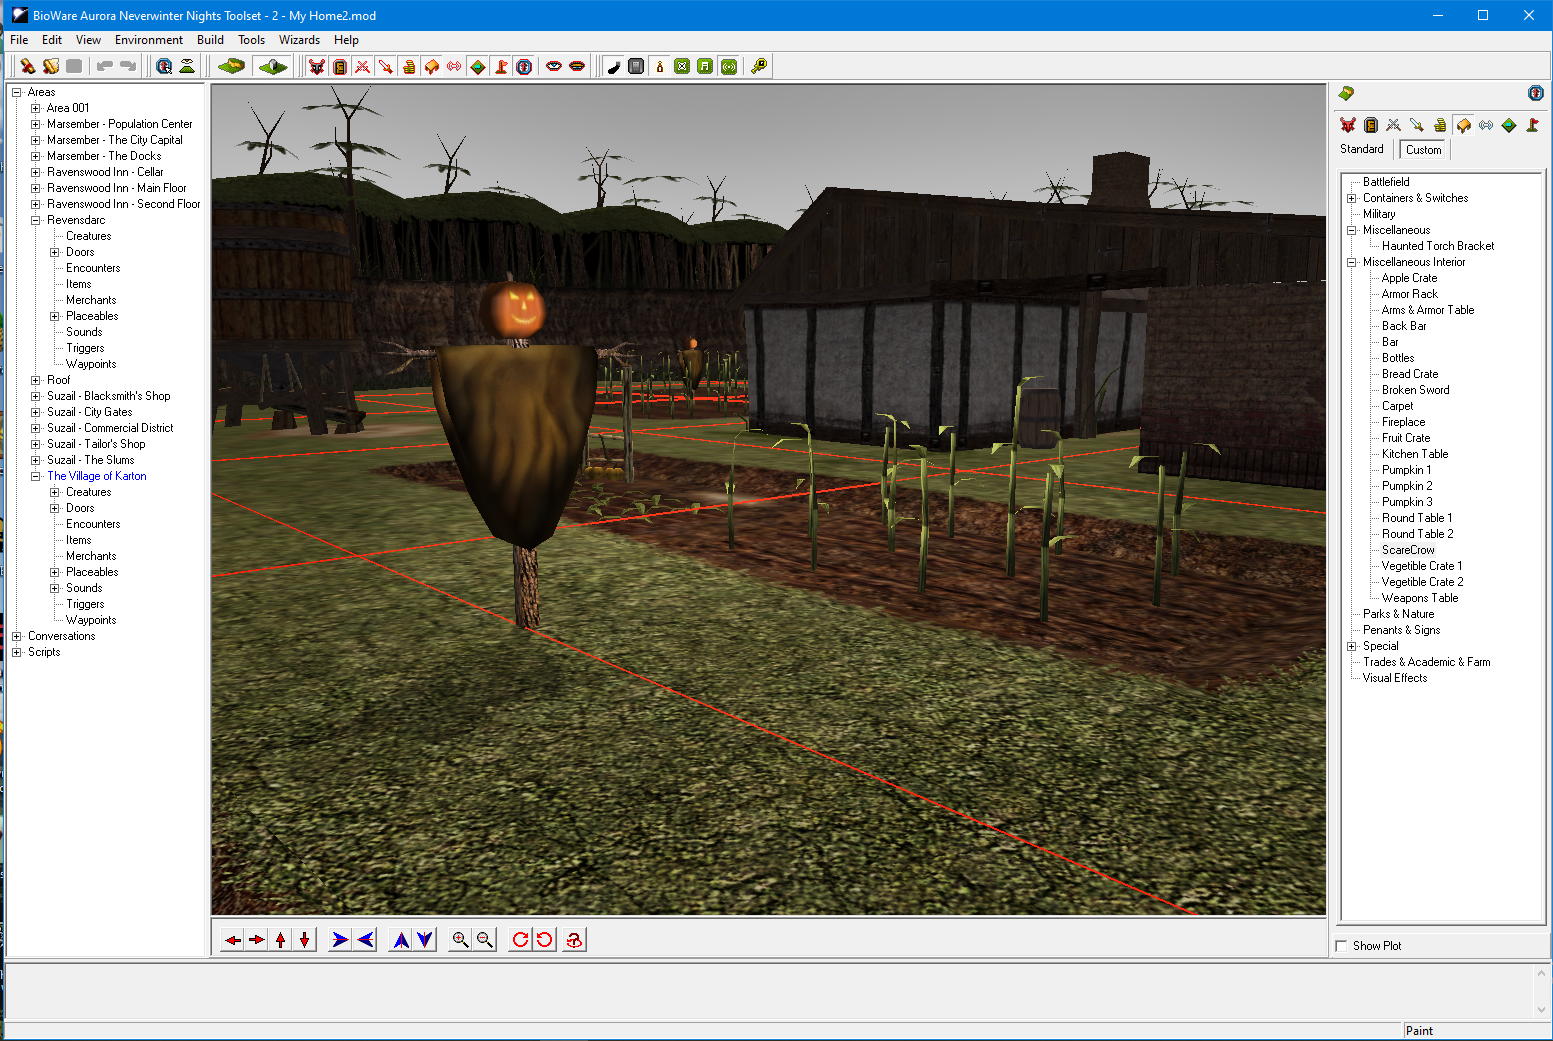Click the merchant coins icon in main toolbar
The image size is (1553, 1041).
pyautogui.click(x=409, y=67)
